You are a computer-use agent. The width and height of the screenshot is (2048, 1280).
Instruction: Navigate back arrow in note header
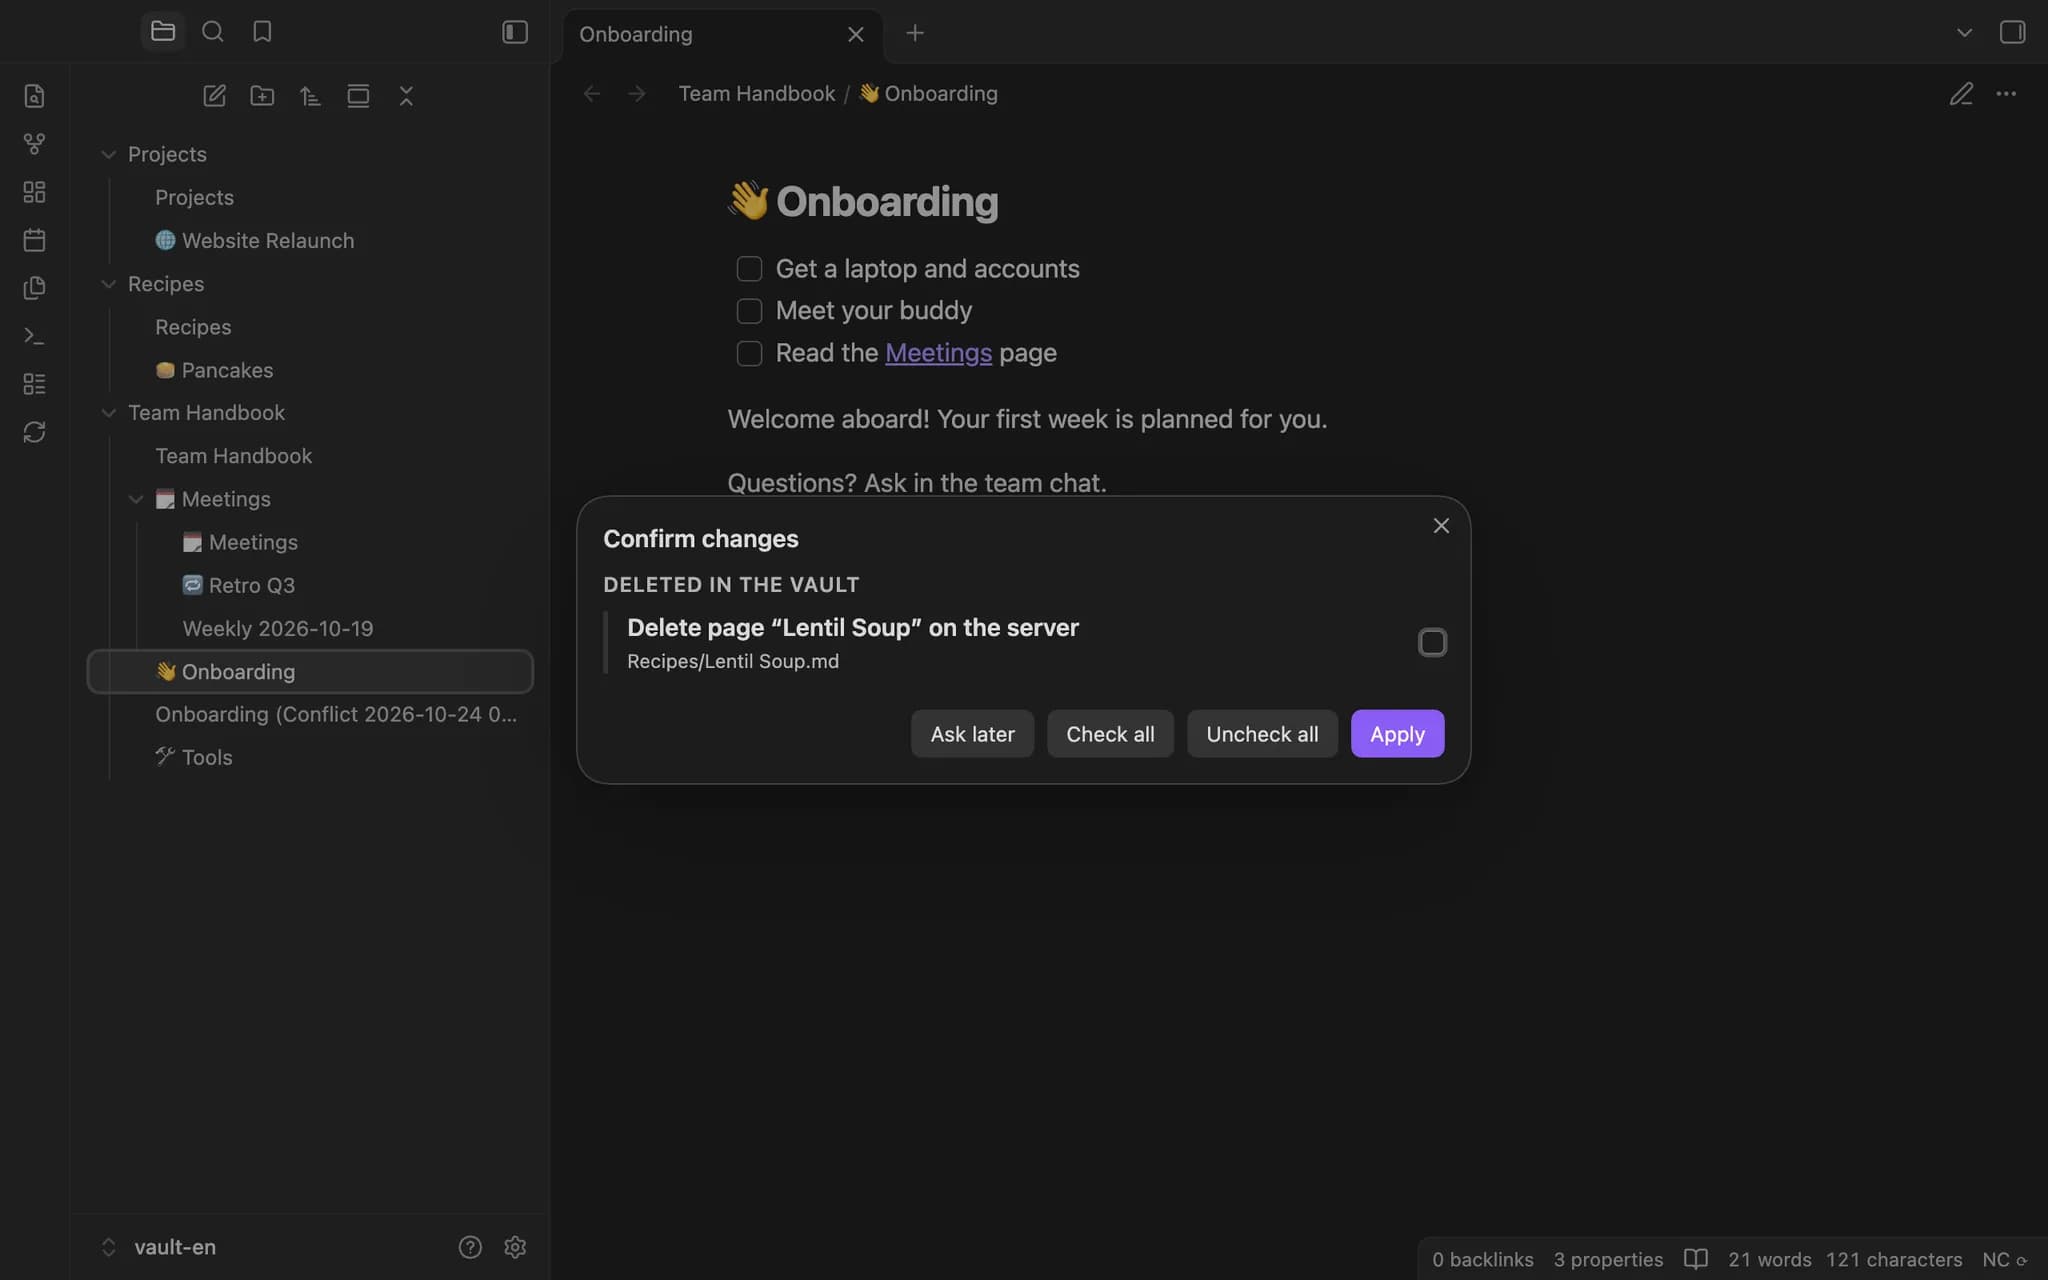(592, 94)
